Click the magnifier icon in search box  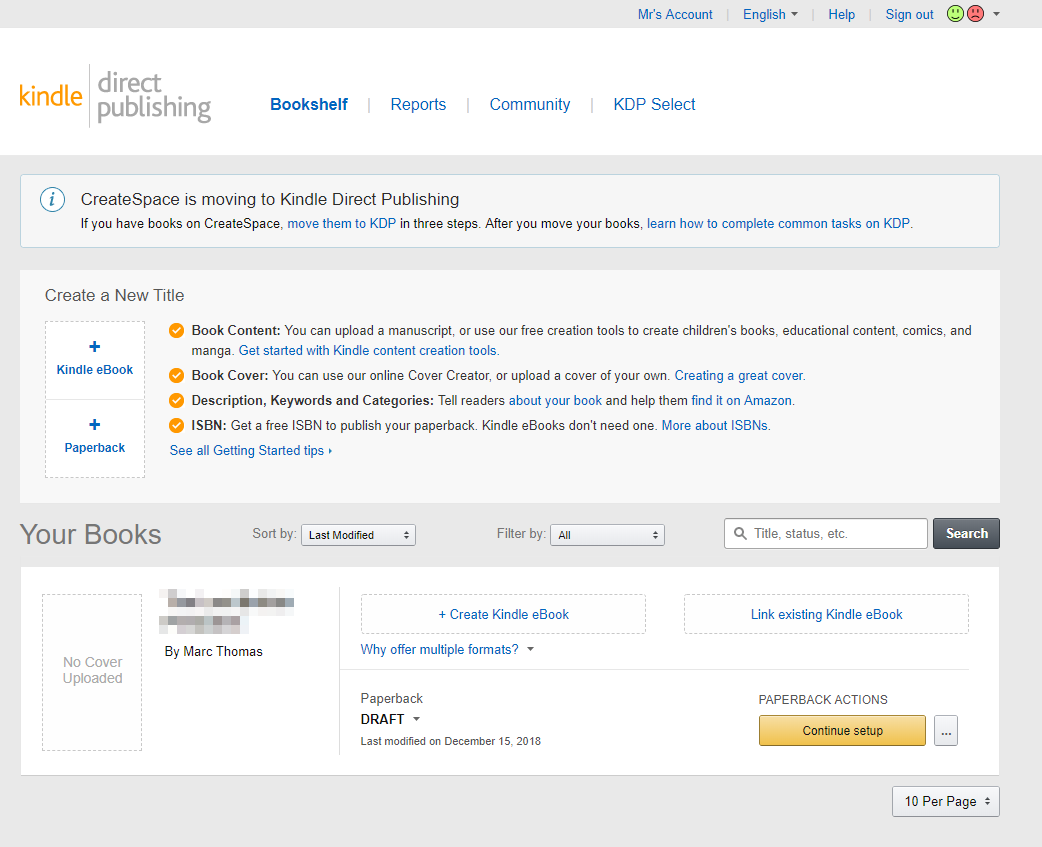pyautogui.click(x=740, y=533)
